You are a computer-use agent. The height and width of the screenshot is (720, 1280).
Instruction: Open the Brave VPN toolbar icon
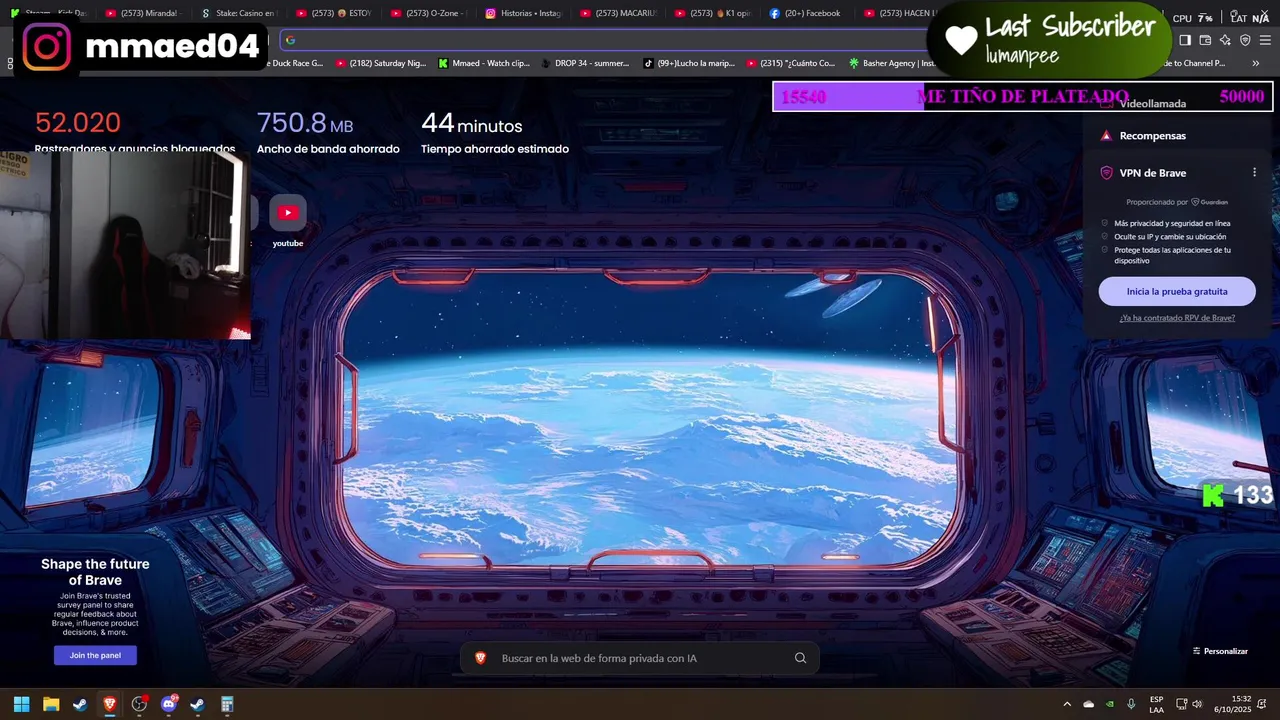(1245, 40)
